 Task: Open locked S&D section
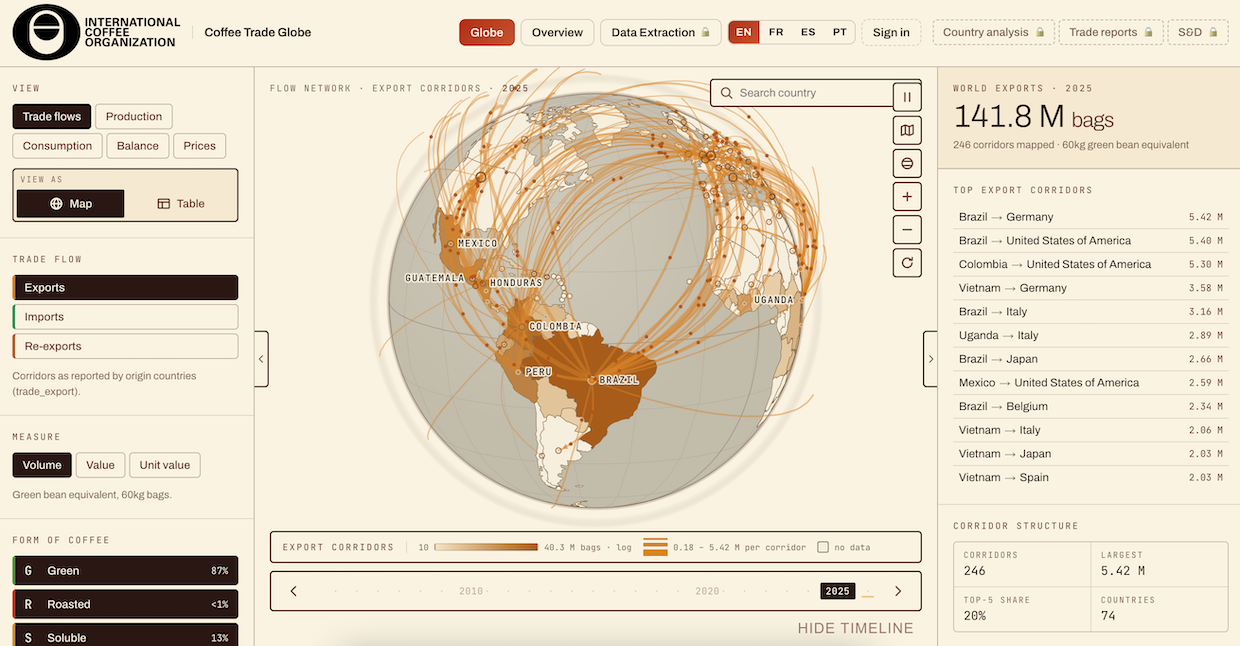click(1198, 32)
